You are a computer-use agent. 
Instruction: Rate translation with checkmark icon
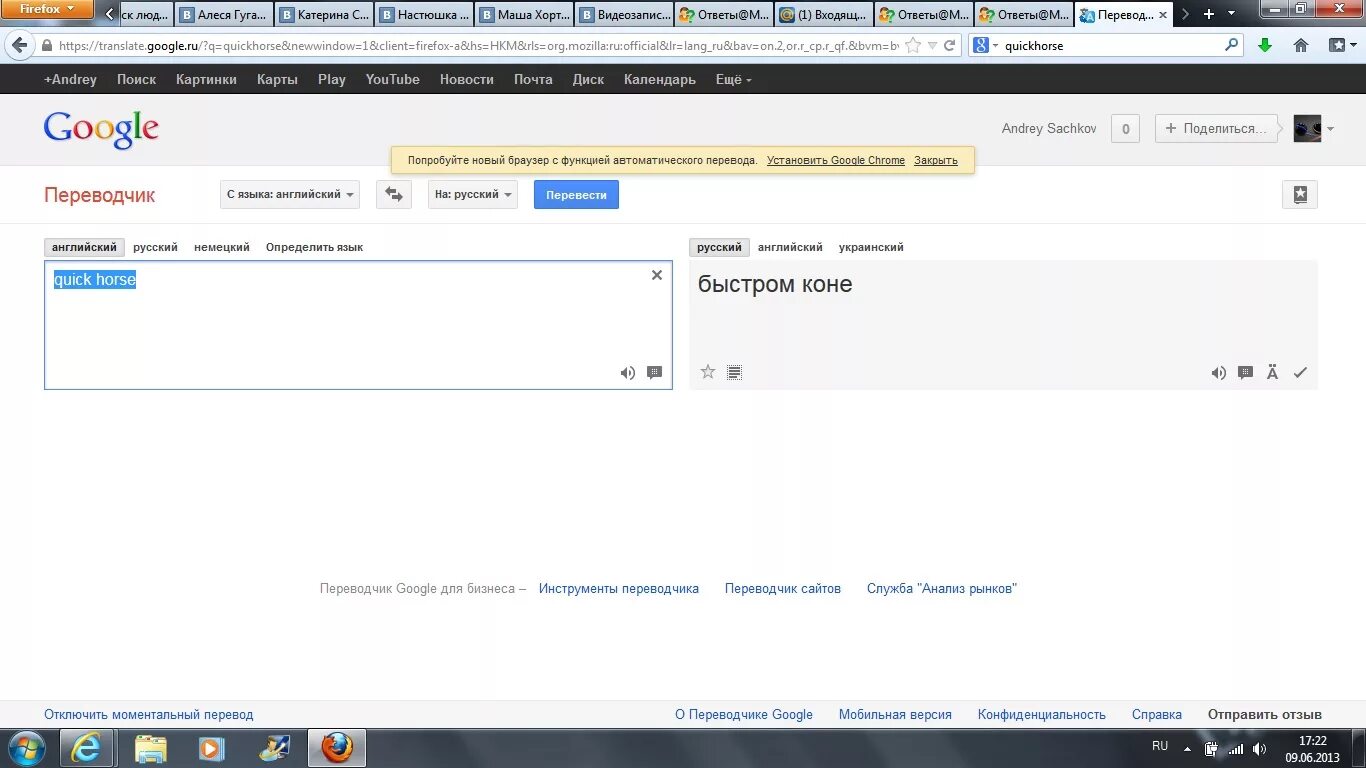pos(1300,373)
